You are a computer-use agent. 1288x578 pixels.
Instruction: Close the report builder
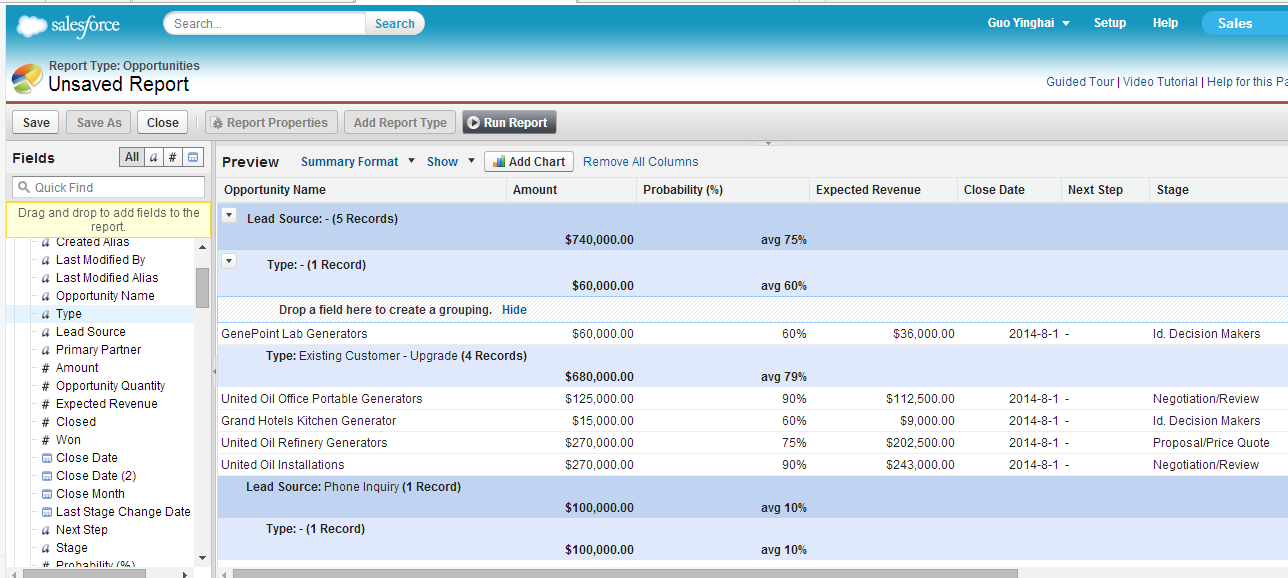point(162,123)
